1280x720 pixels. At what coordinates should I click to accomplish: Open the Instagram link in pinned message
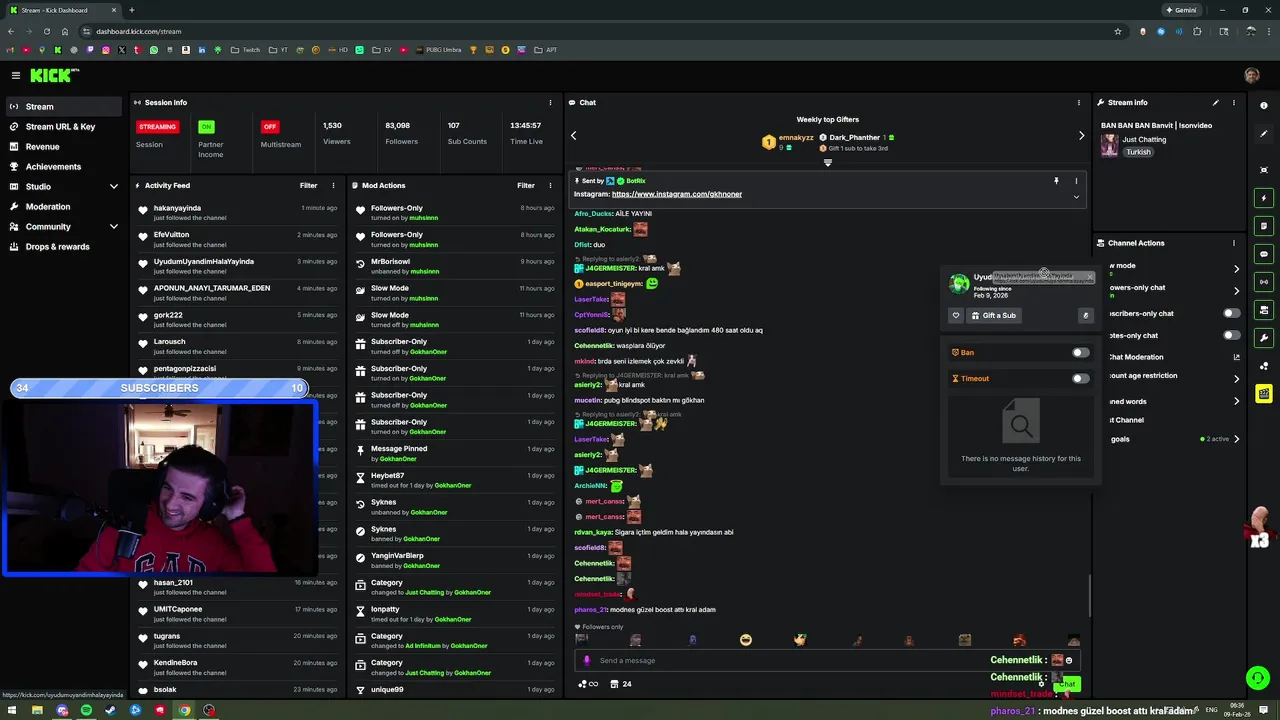677,194
